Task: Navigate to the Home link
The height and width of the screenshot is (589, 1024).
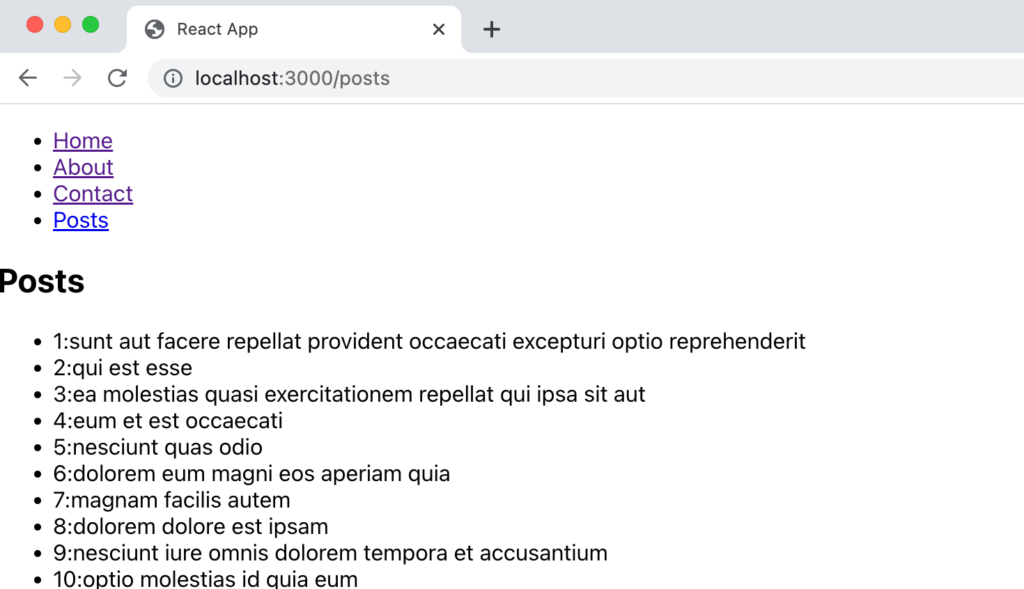Action: pyautogui.click(x=82, y=141)
